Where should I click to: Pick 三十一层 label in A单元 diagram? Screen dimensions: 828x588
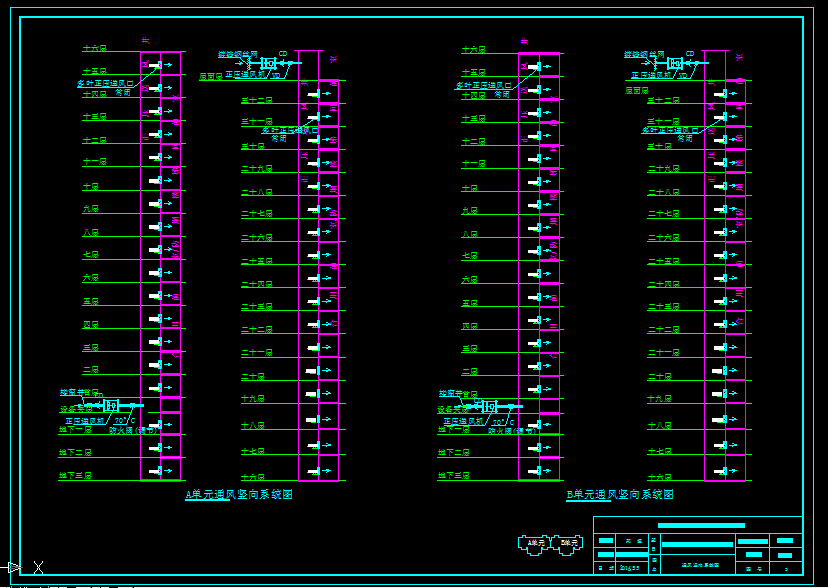257,121
